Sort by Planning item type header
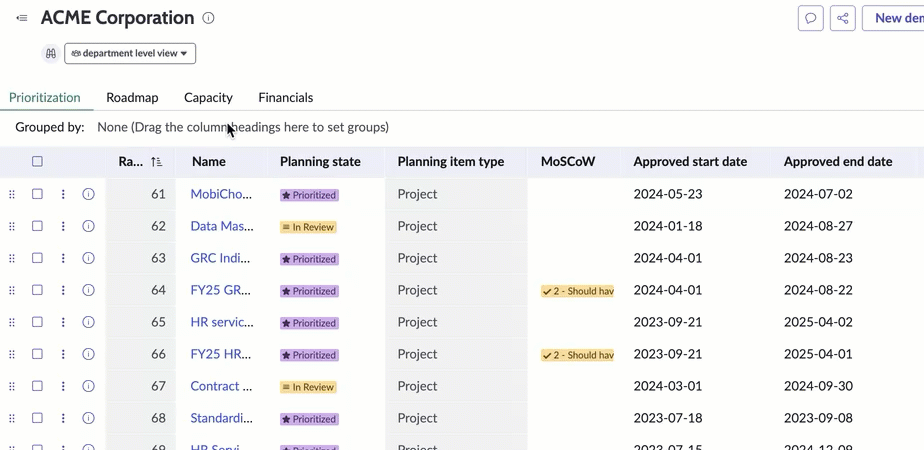 pyautogui.click(x=451, y=161)
